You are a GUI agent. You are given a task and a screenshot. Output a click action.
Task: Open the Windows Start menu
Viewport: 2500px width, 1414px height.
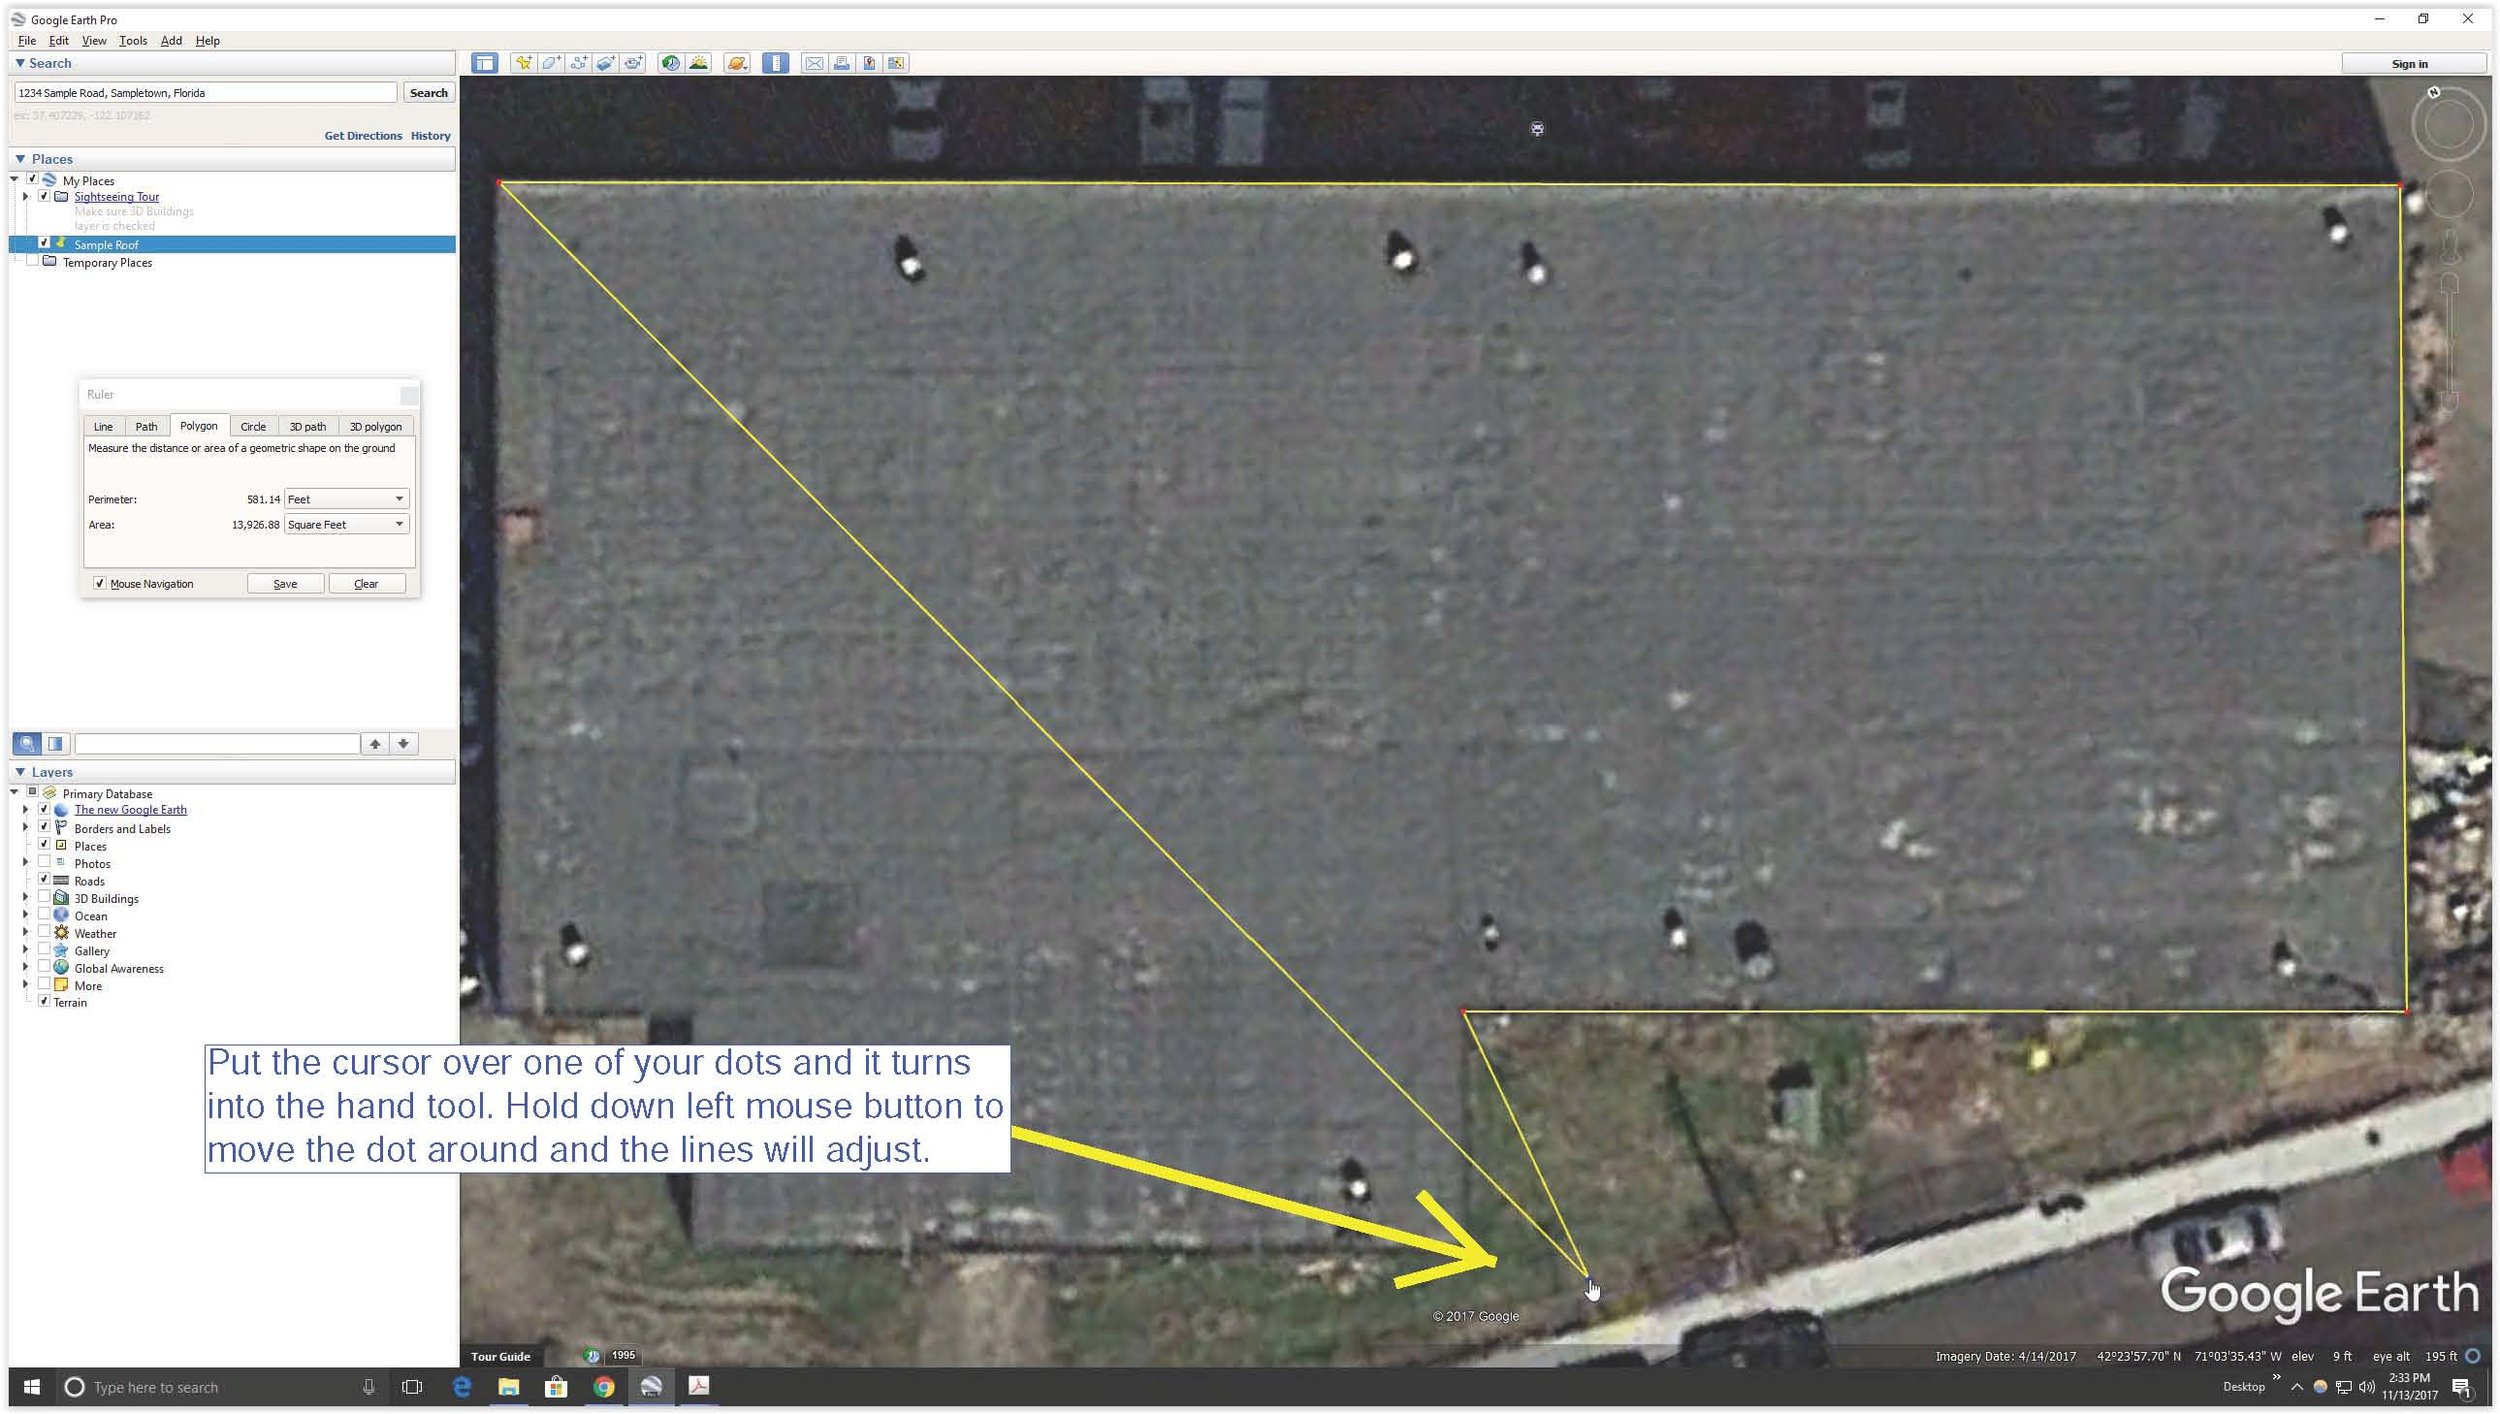point(32,1387)
